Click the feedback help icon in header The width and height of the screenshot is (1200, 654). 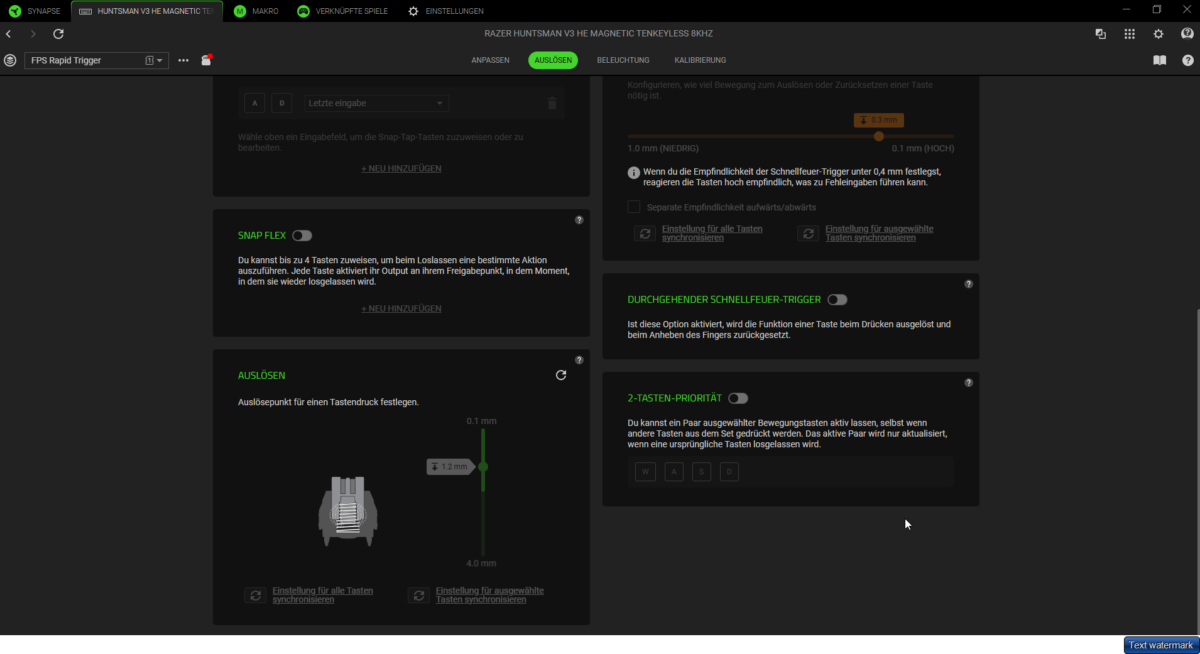coord(1187,34)
